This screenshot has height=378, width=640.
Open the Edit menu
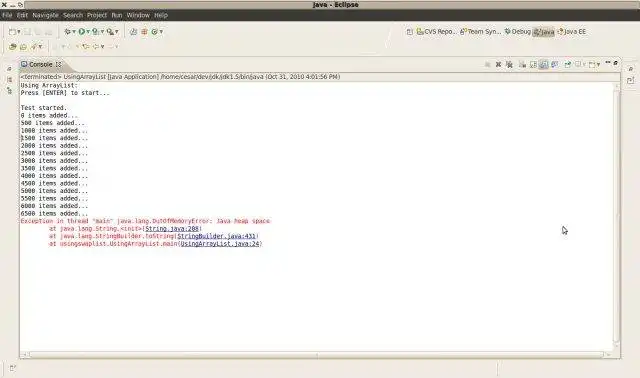click(x=22, y=15)
